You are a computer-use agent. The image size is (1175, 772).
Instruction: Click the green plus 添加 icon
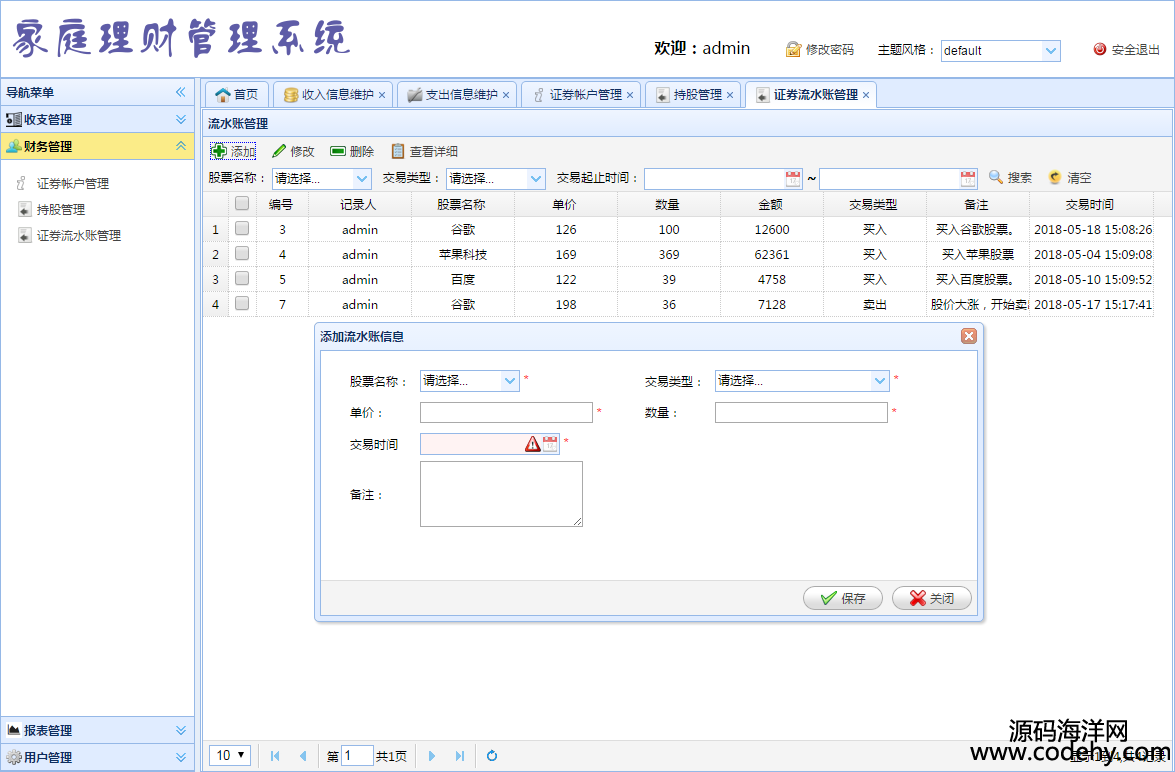tap(219, 151)
